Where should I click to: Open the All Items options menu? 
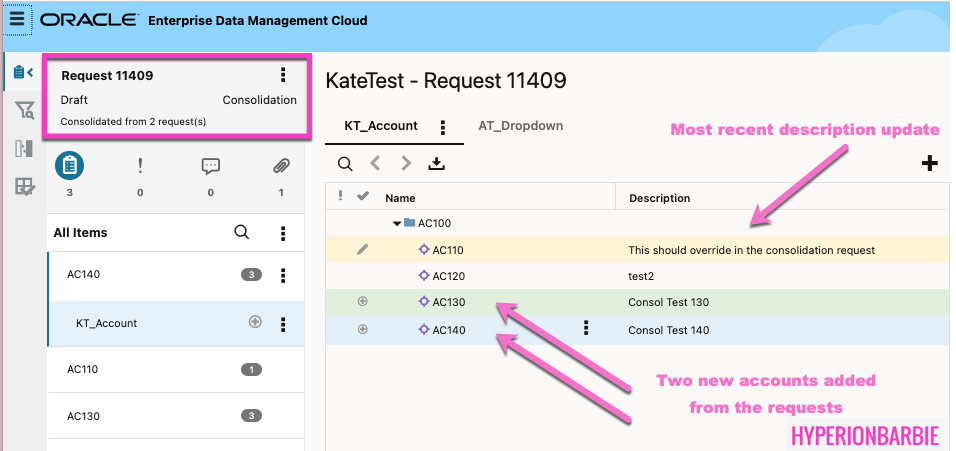(x=283, y=233)
